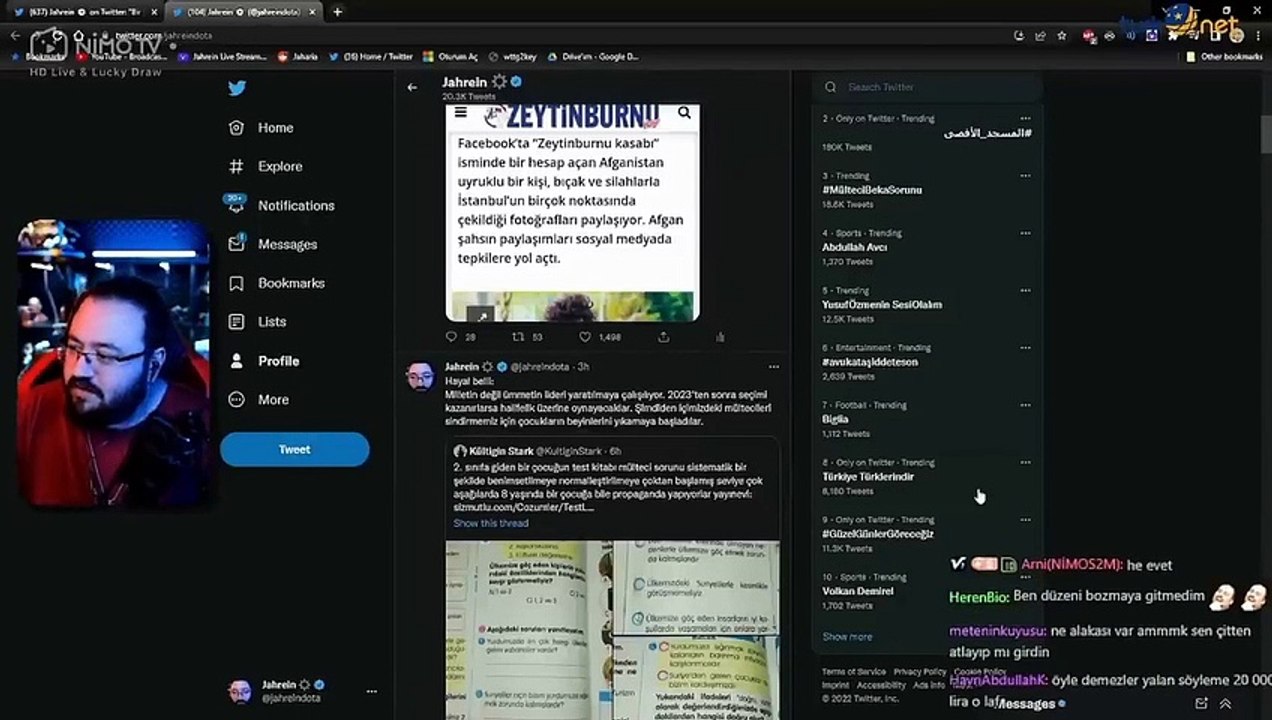Open a new browser tab with plus
Viewport: 1272px width, 720px height.
coord(337,12)
